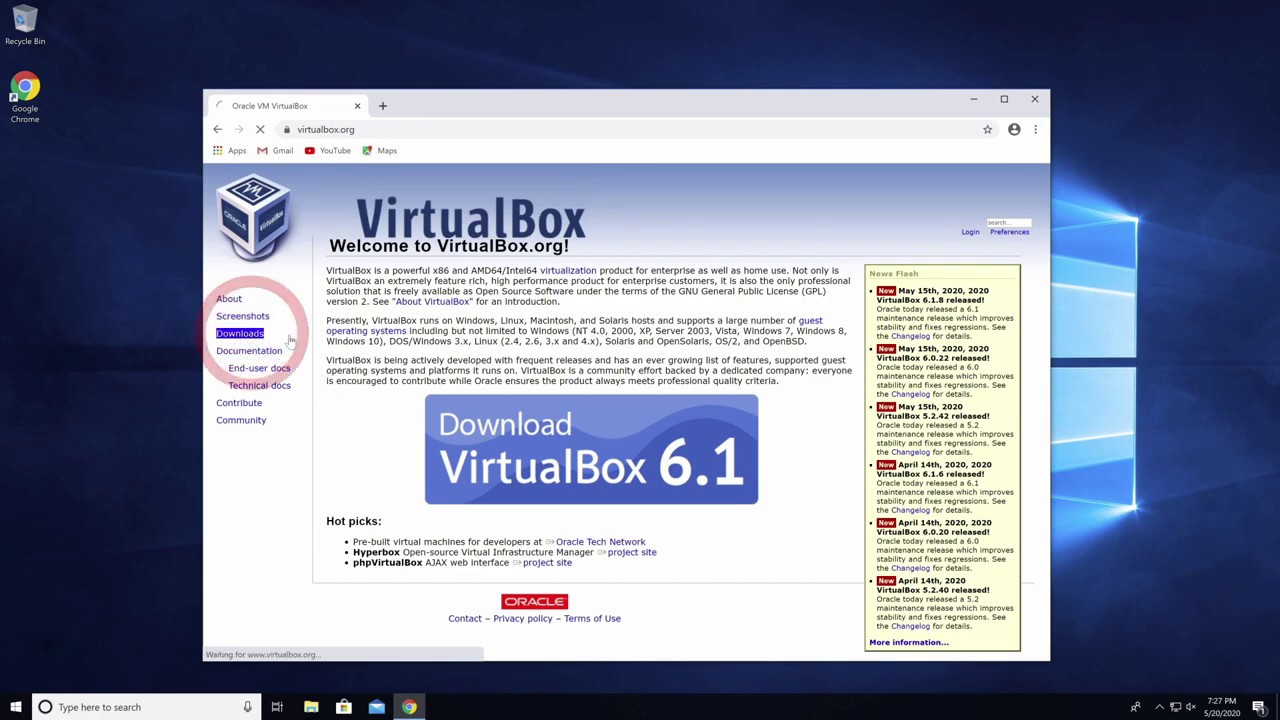Click the site search box

[x=1008, y=222]
